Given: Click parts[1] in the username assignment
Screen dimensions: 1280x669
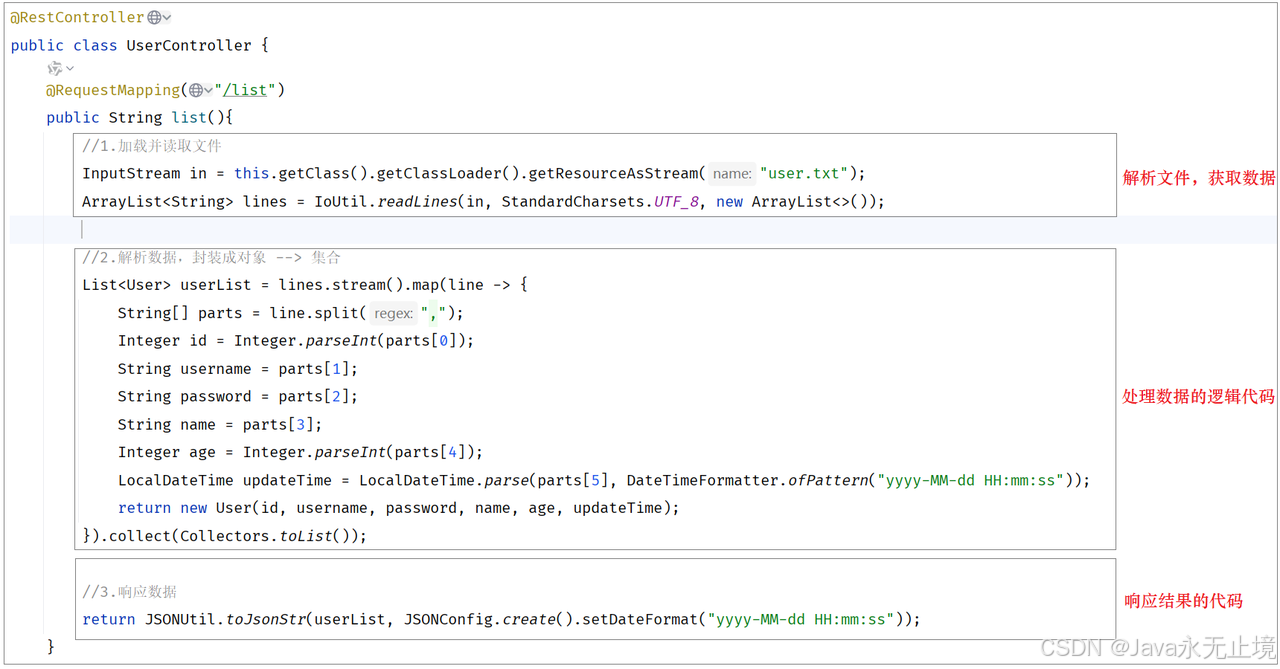Looking at the screenshot, I should (313, 369).
